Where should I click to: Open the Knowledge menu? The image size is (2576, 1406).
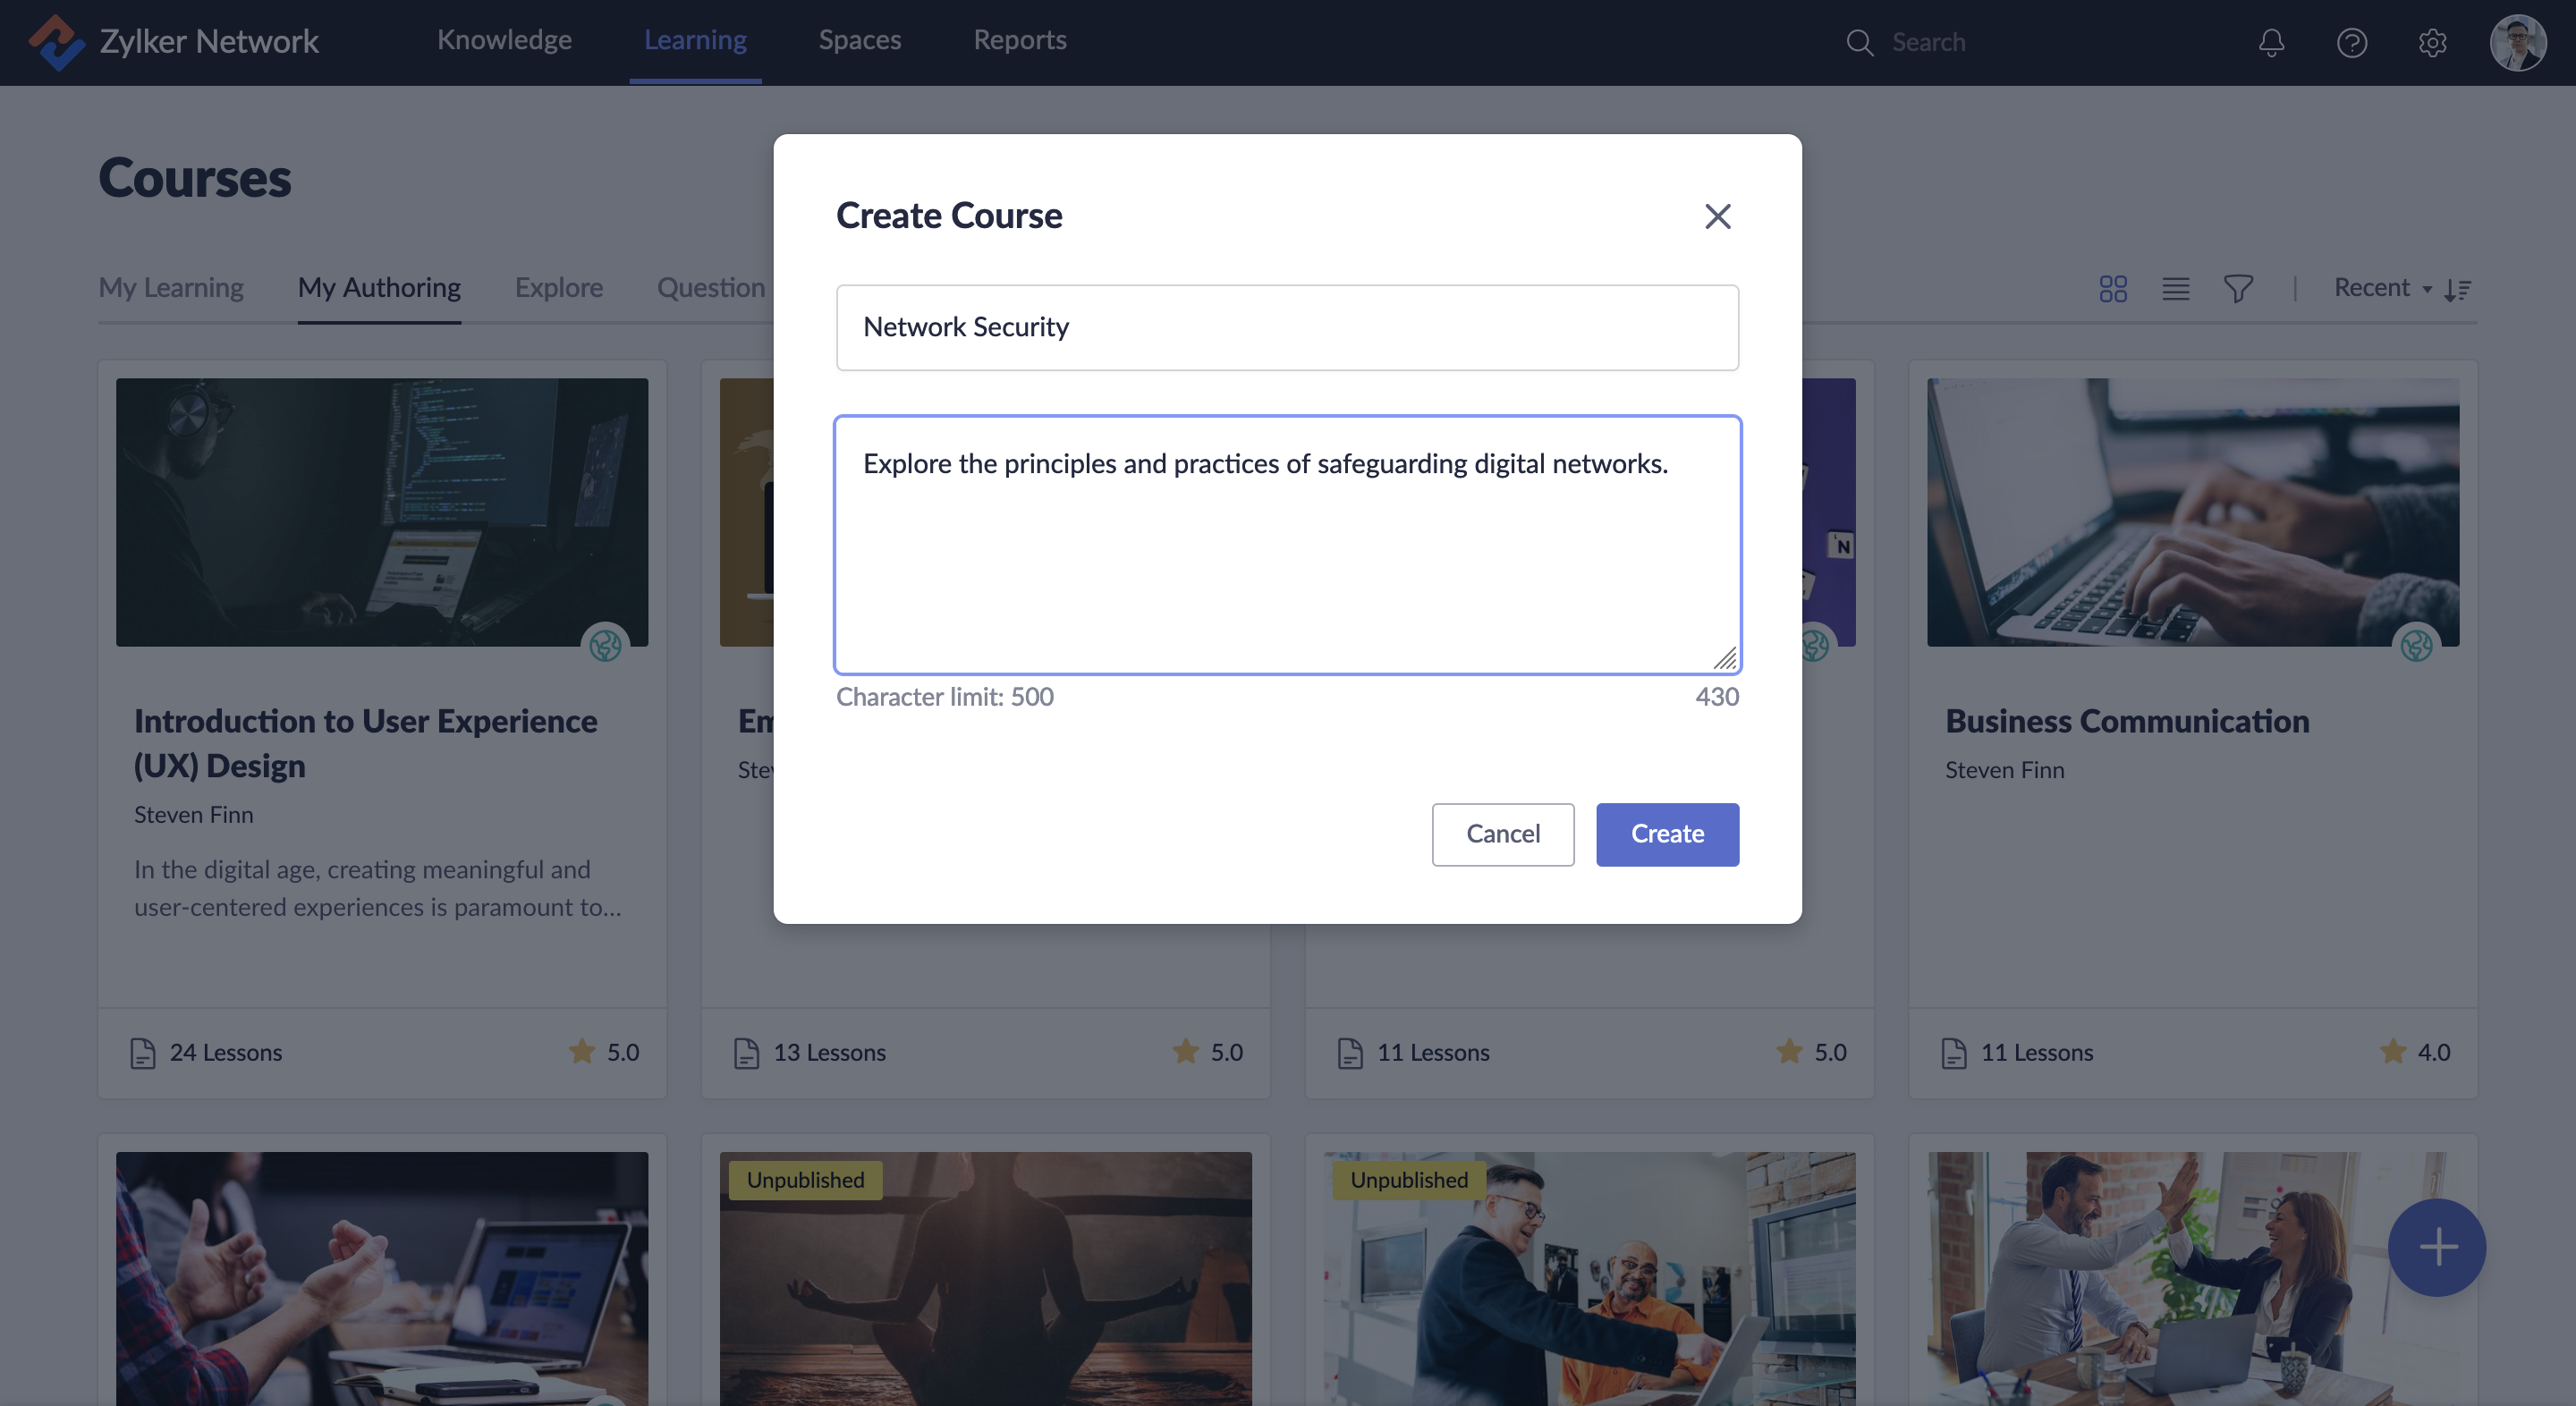(504, 40)
